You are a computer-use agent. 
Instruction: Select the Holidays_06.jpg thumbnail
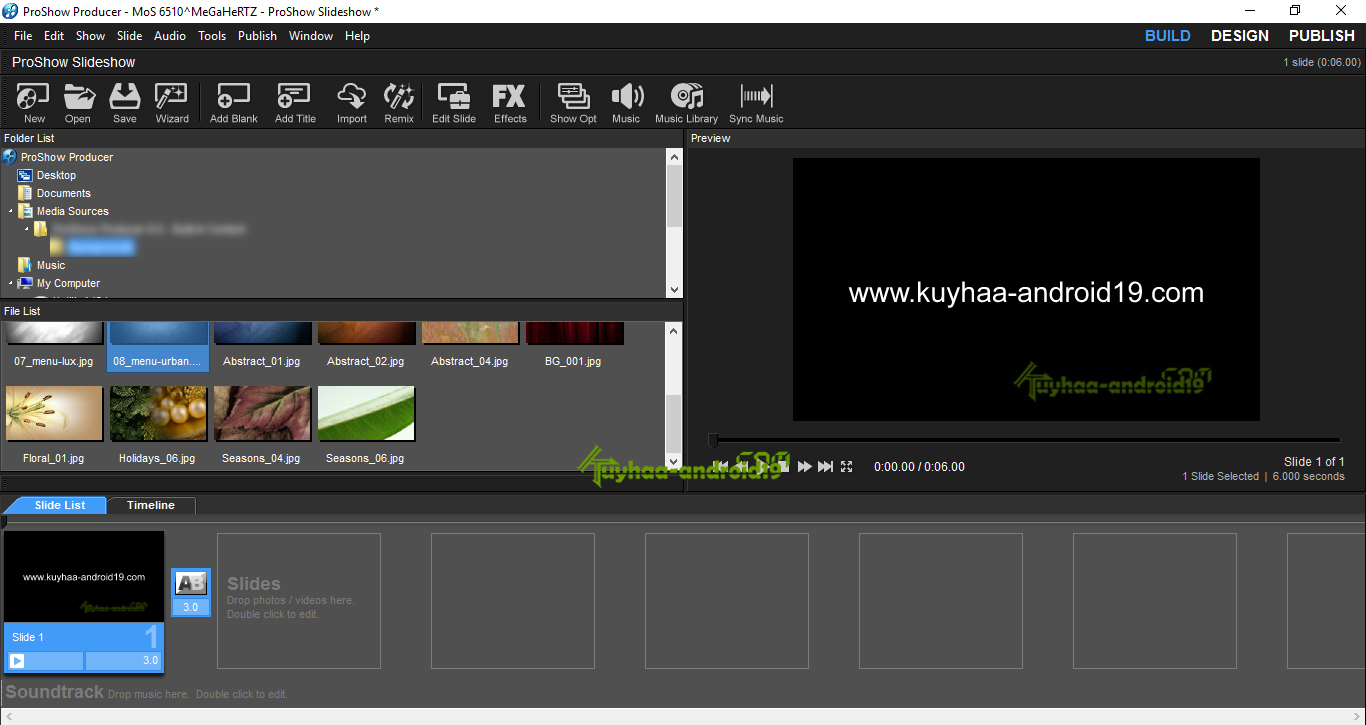159,414
